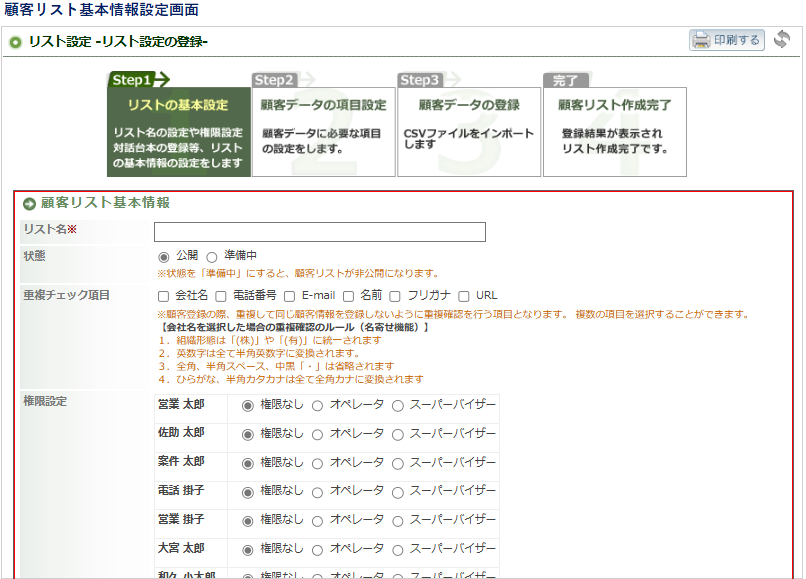Click the 状態 row label
806x579 pixels.
pos(34,256)
